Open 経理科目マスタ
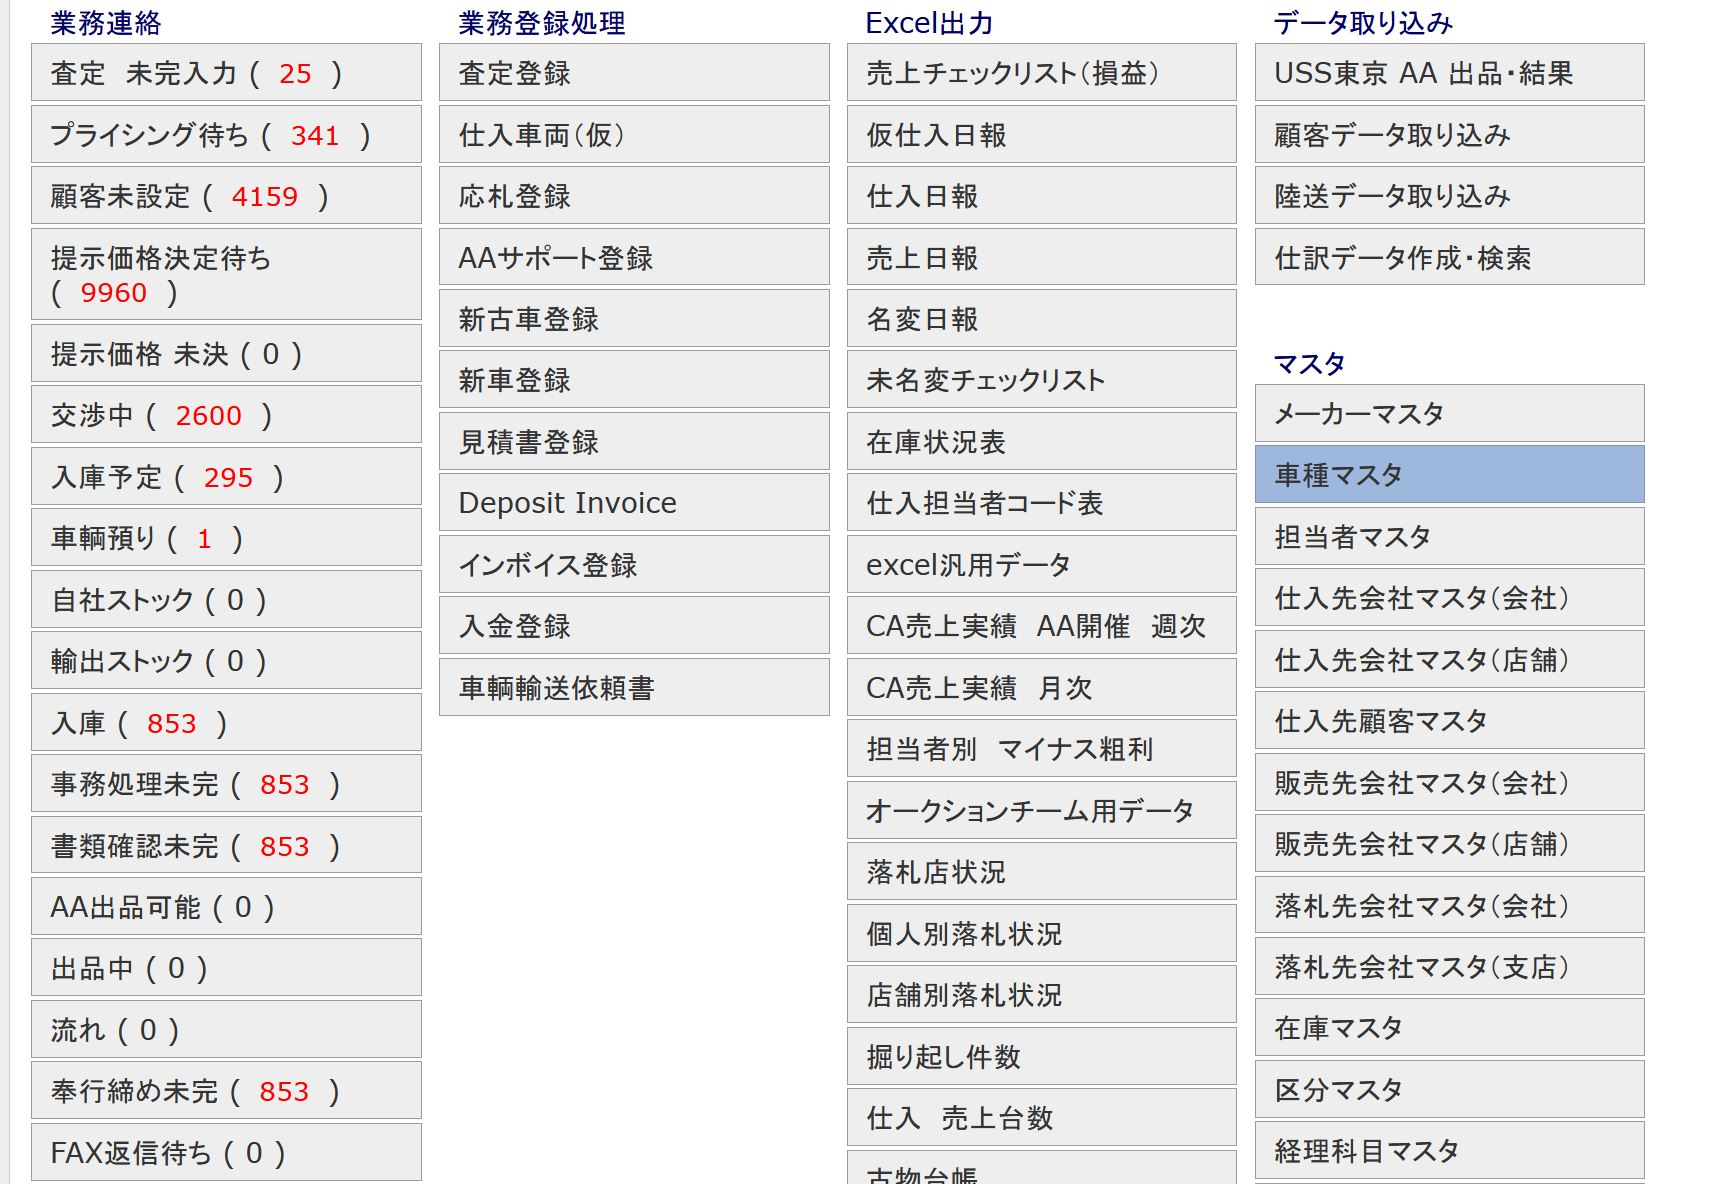 click(1447, 1150)
